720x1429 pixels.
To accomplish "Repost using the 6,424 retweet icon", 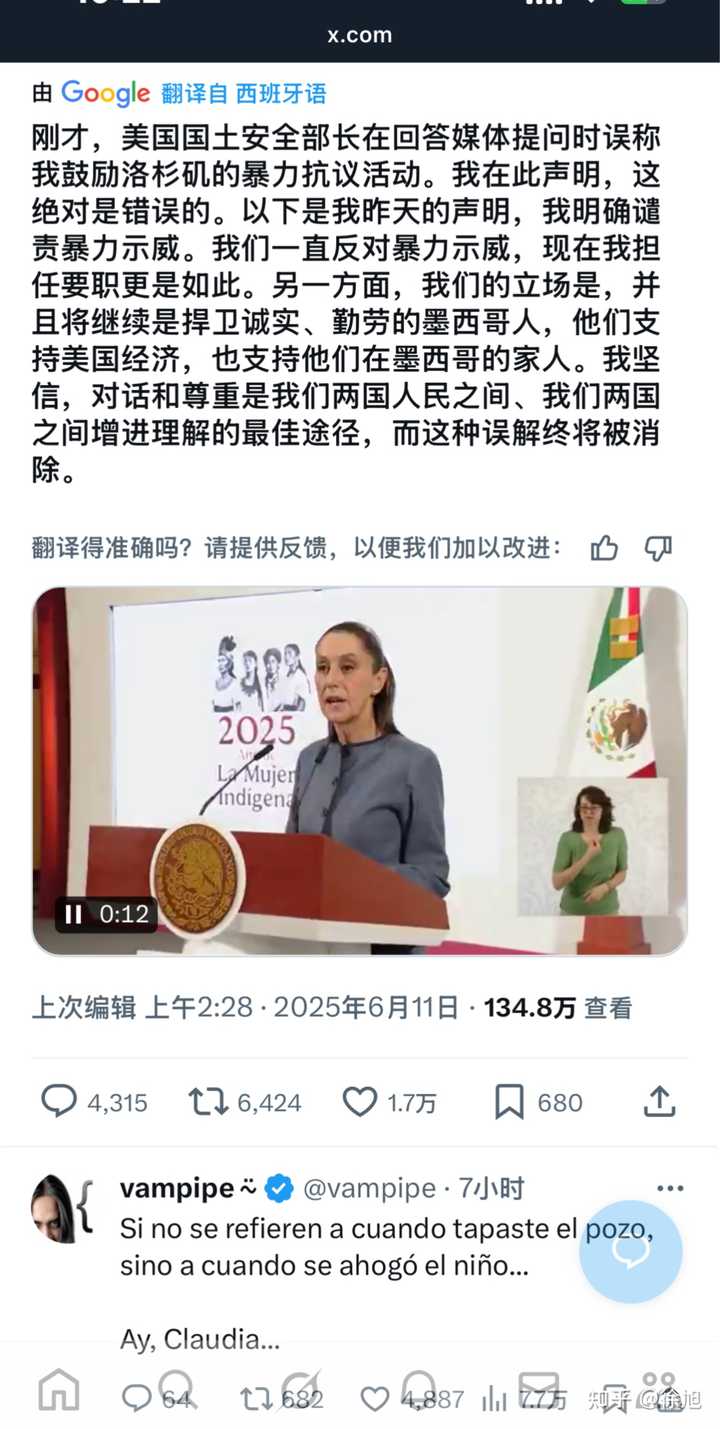I will pos(208,1102).
